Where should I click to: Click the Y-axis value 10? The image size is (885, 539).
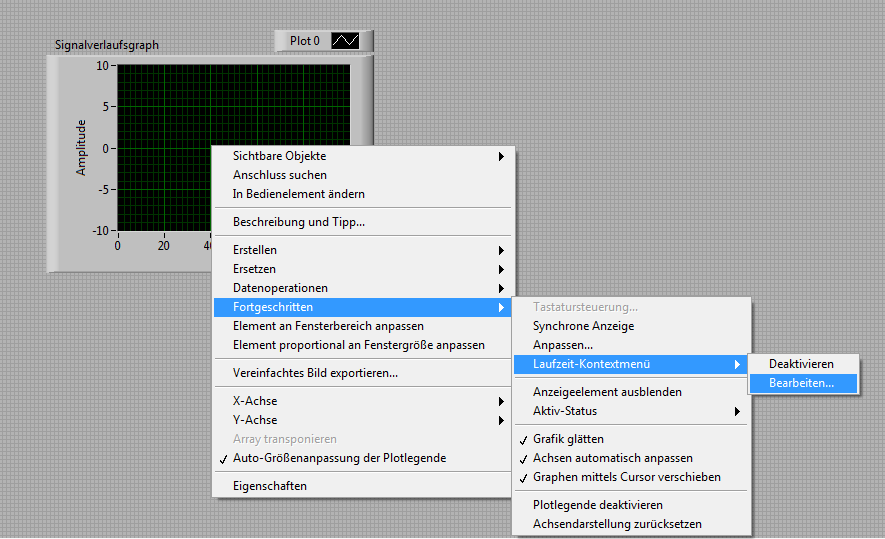pyautogui.click(x=102, y=65)
